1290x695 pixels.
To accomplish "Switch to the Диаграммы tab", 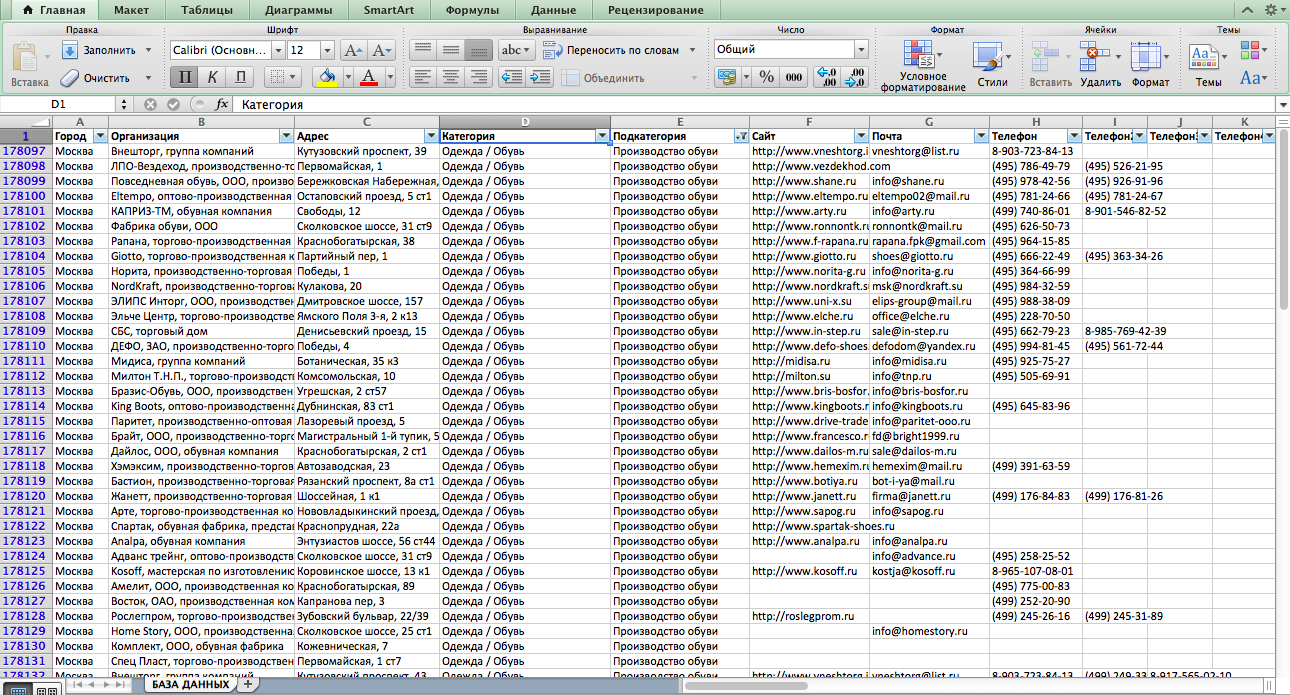I will (300, 10).
